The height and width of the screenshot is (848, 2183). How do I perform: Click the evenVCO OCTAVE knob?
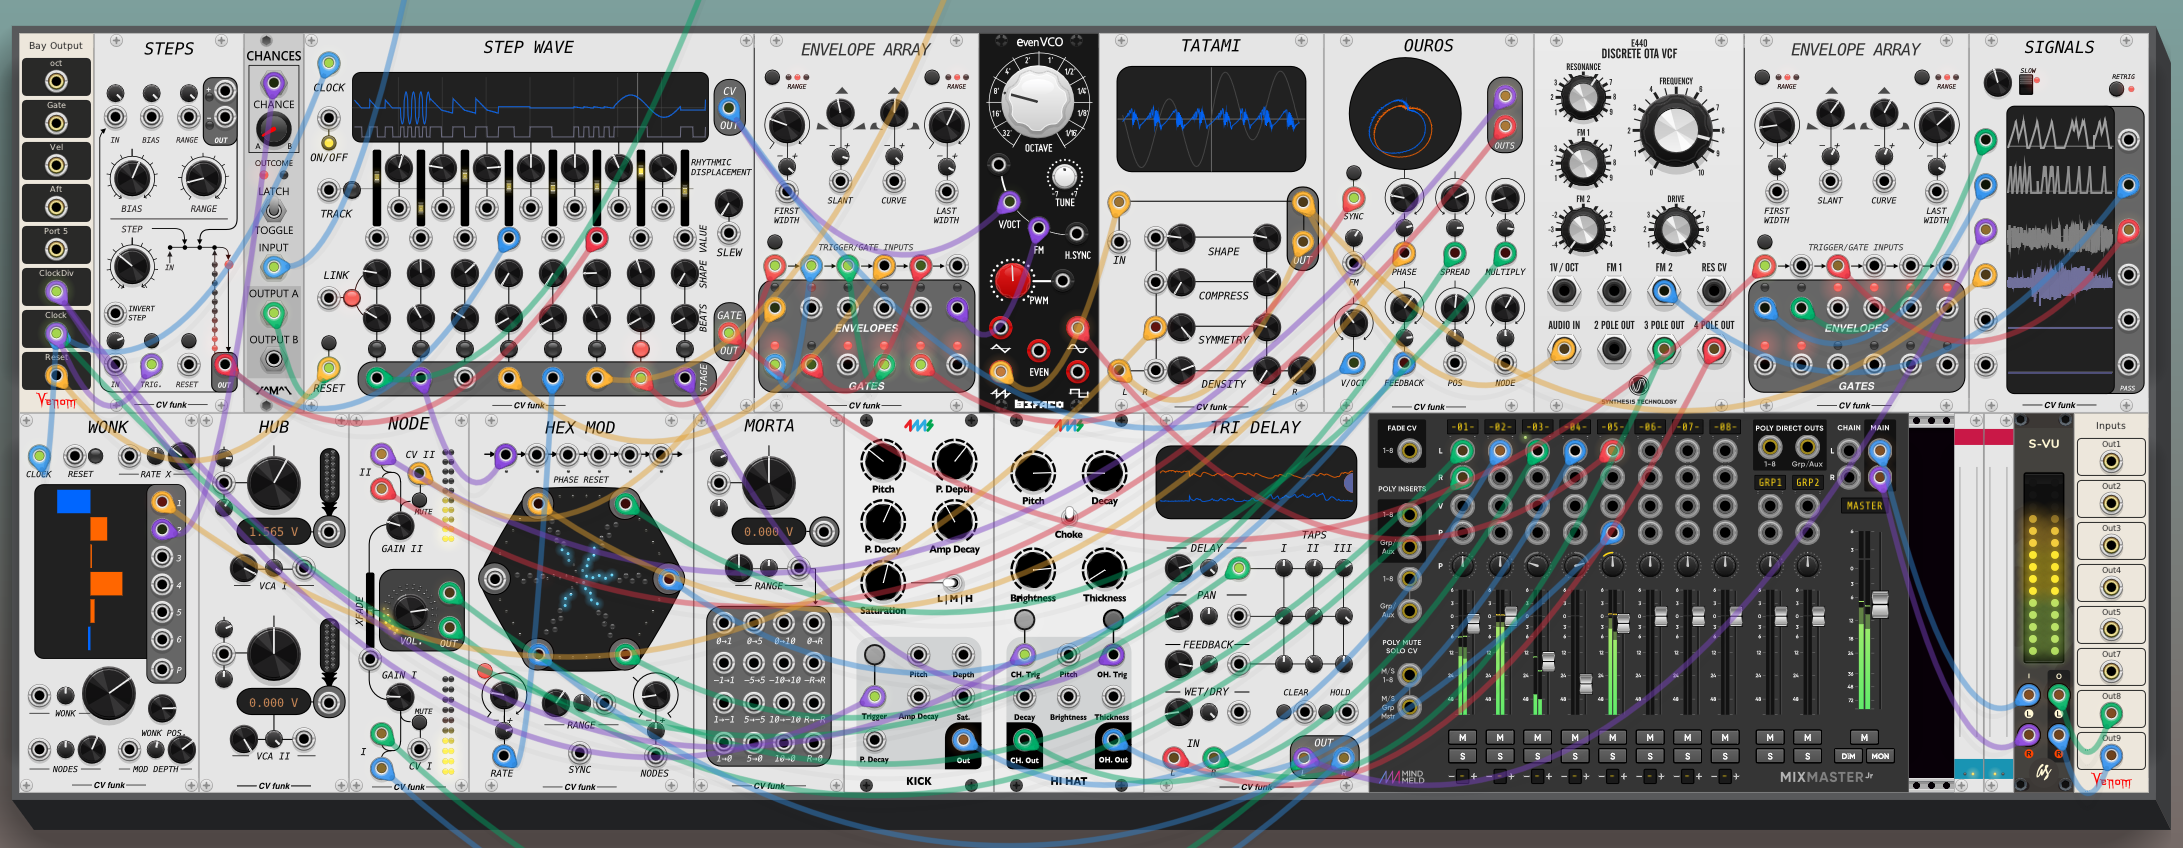(x=1037, y=100)
